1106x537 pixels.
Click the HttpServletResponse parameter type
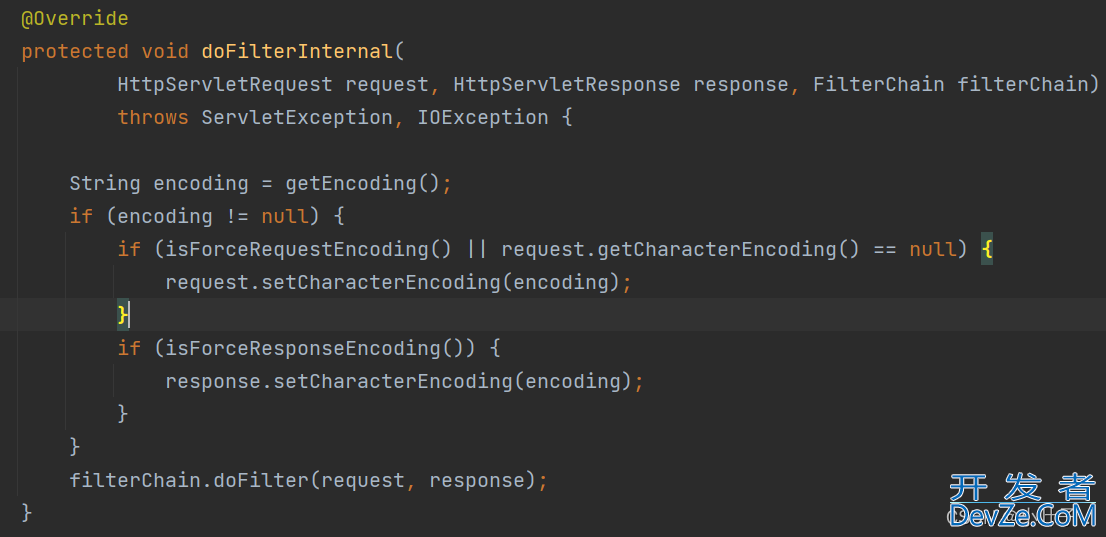tap(567, 85)
